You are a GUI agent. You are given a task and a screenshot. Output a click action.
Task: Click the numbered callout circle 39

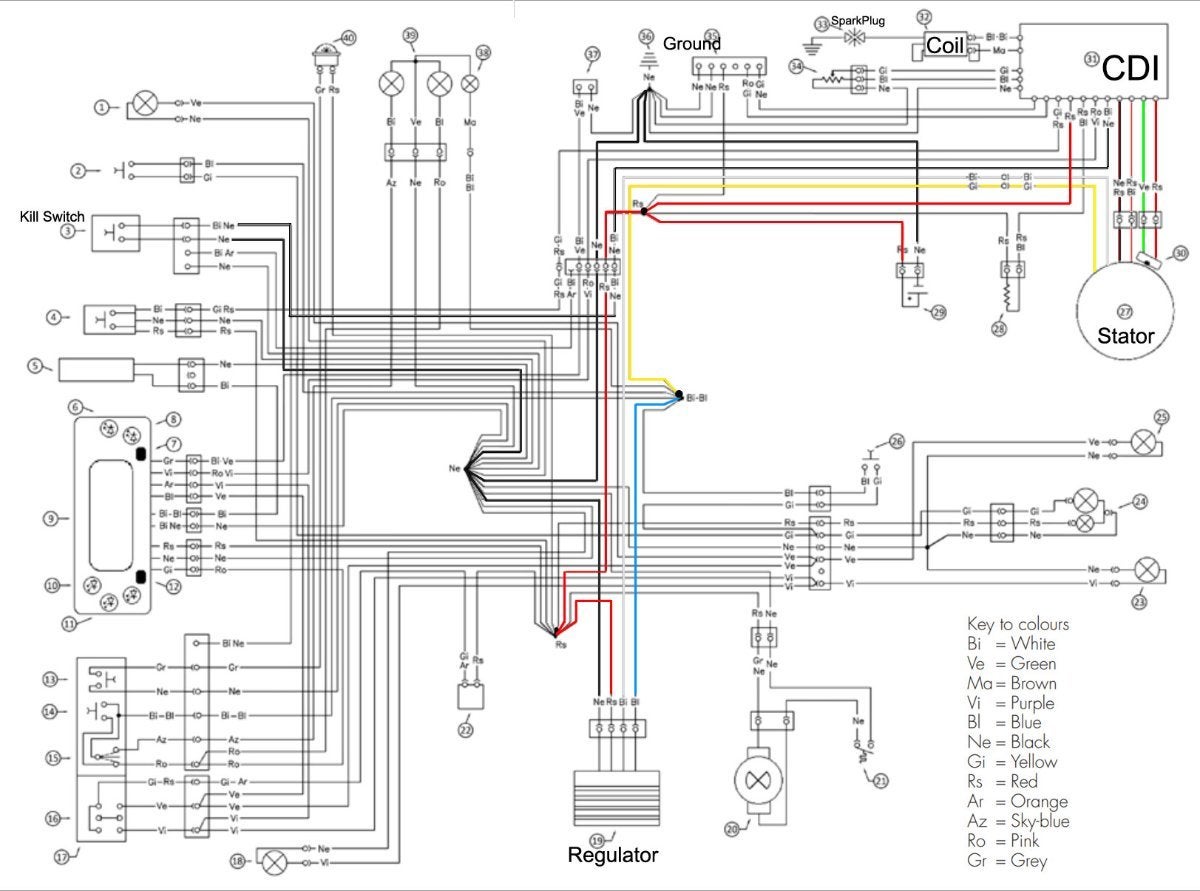click(411, 36)
